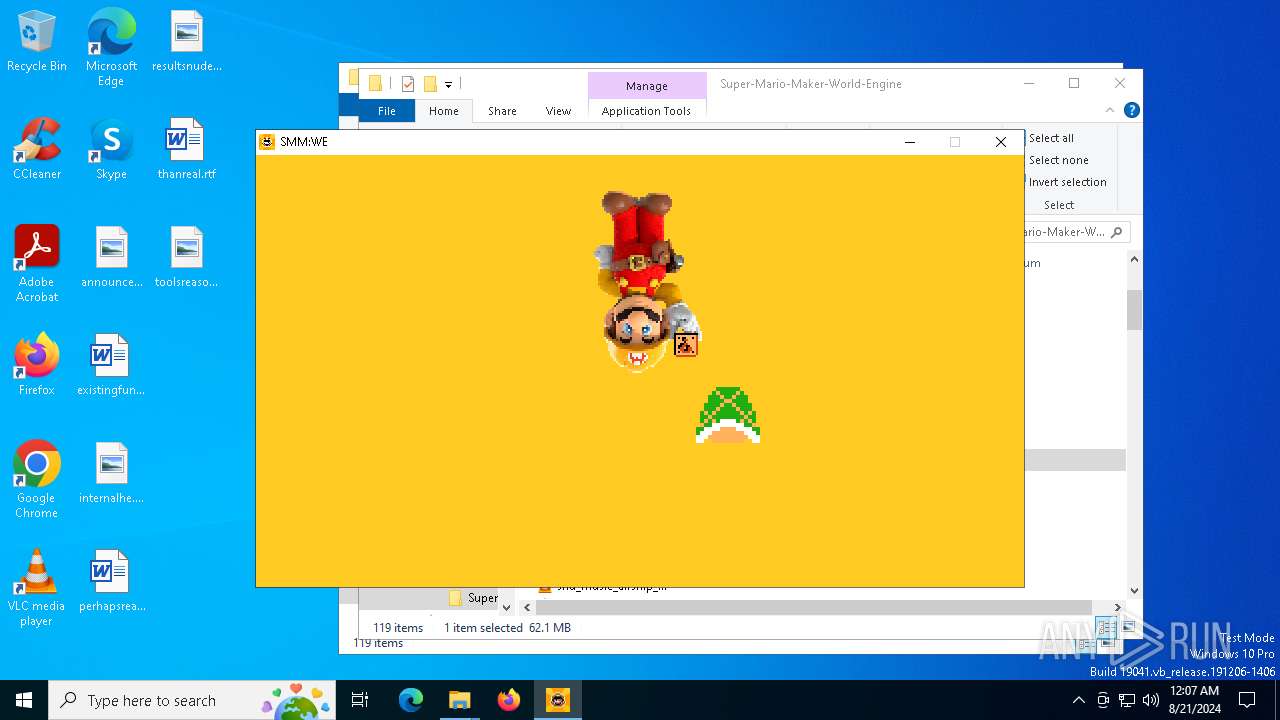Open the volume icon in system tray
The image size is (1280, 720).
pyautogui.click(x=1150, y=700)
